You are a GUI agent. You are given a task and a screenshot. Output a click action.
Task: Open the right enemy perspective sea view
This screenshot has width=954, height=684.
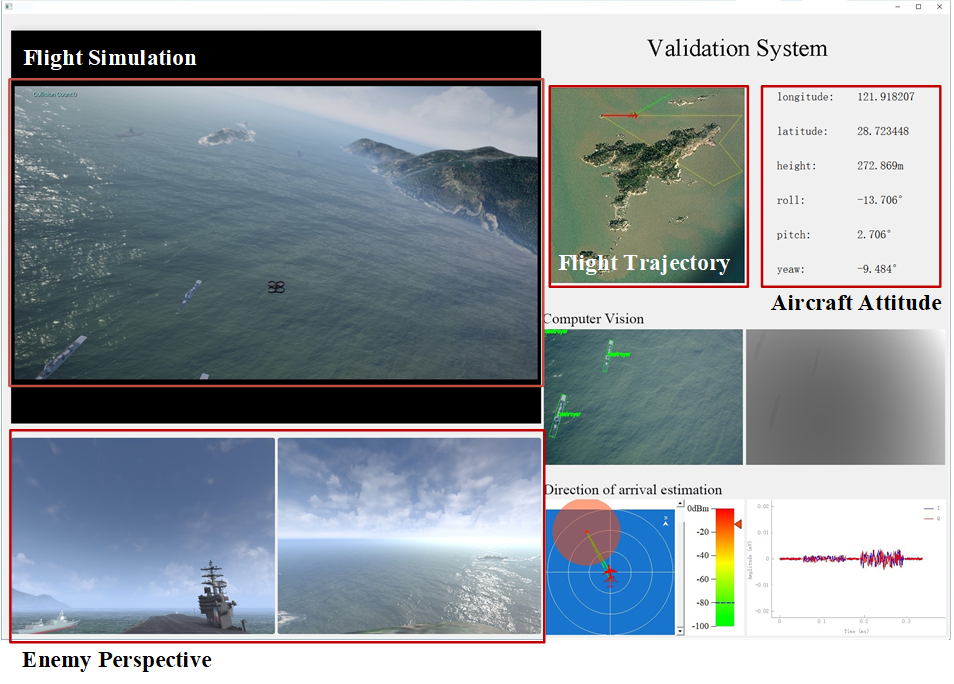[x=409, y=535]
